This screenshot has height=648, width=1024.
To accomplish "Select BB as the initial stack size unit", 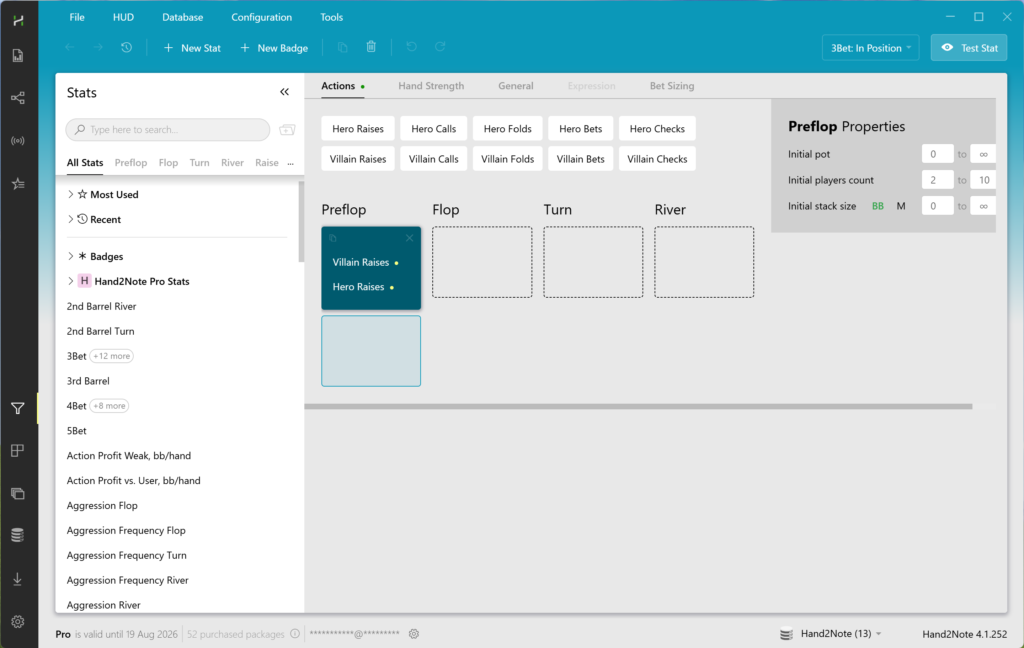I will [x=878, y=206].
